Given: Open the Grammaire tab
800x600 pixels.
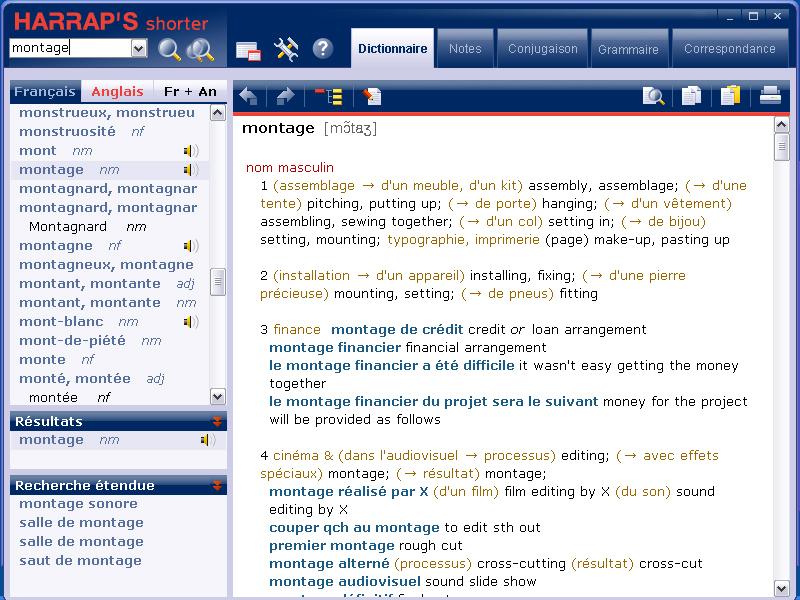Looking at the screenshot, I should coord(628,49).
